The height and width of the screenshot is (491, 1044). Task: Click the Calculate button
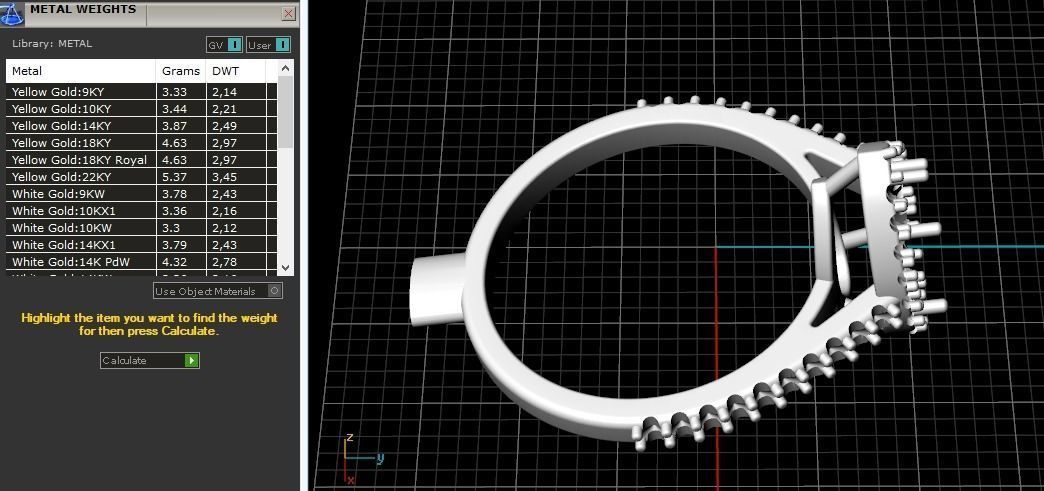(x=150, y=360)
